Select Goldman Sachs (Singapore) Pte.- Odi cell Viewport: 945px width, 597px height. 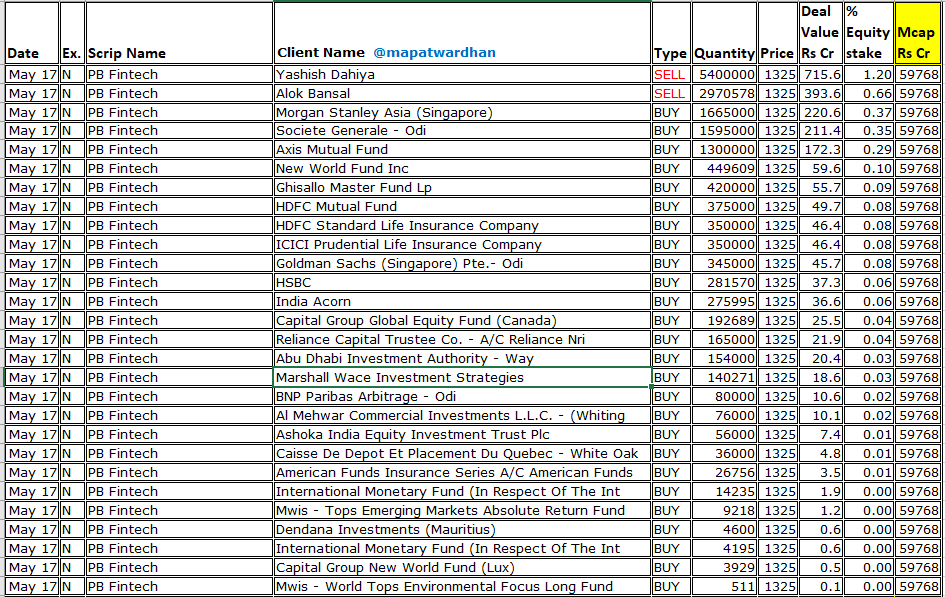(x=462, y=264)
